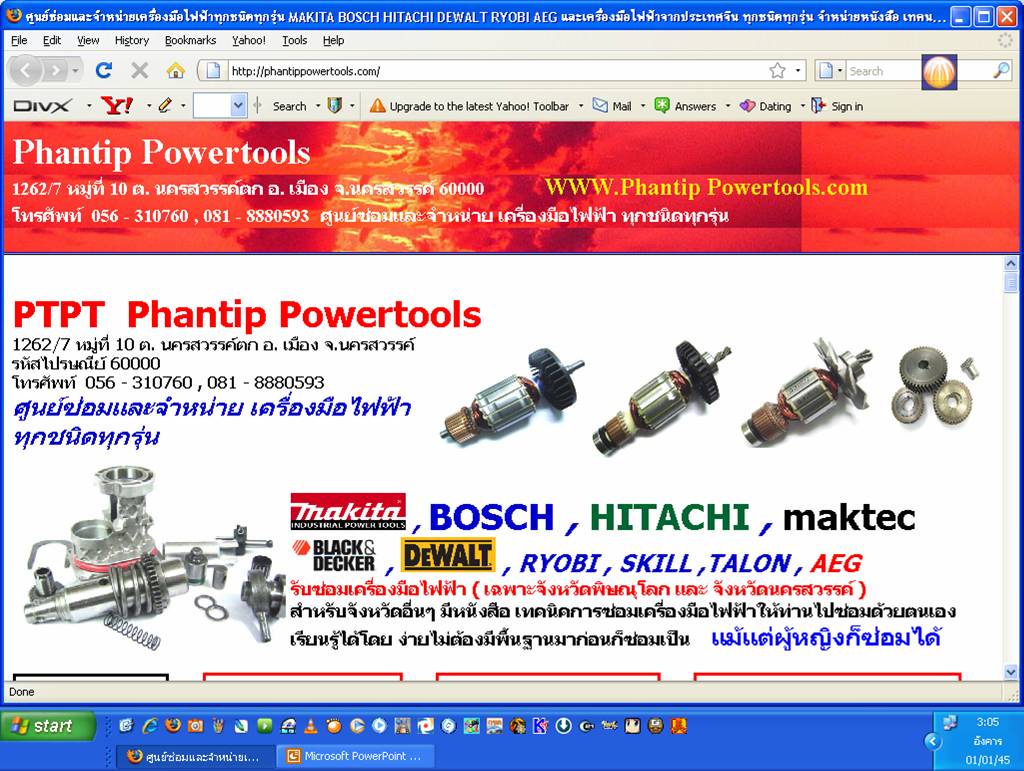Open the Answers dropdown arrow
Image resolution: width=1024 pixels, height=771 pixels.
728,106
